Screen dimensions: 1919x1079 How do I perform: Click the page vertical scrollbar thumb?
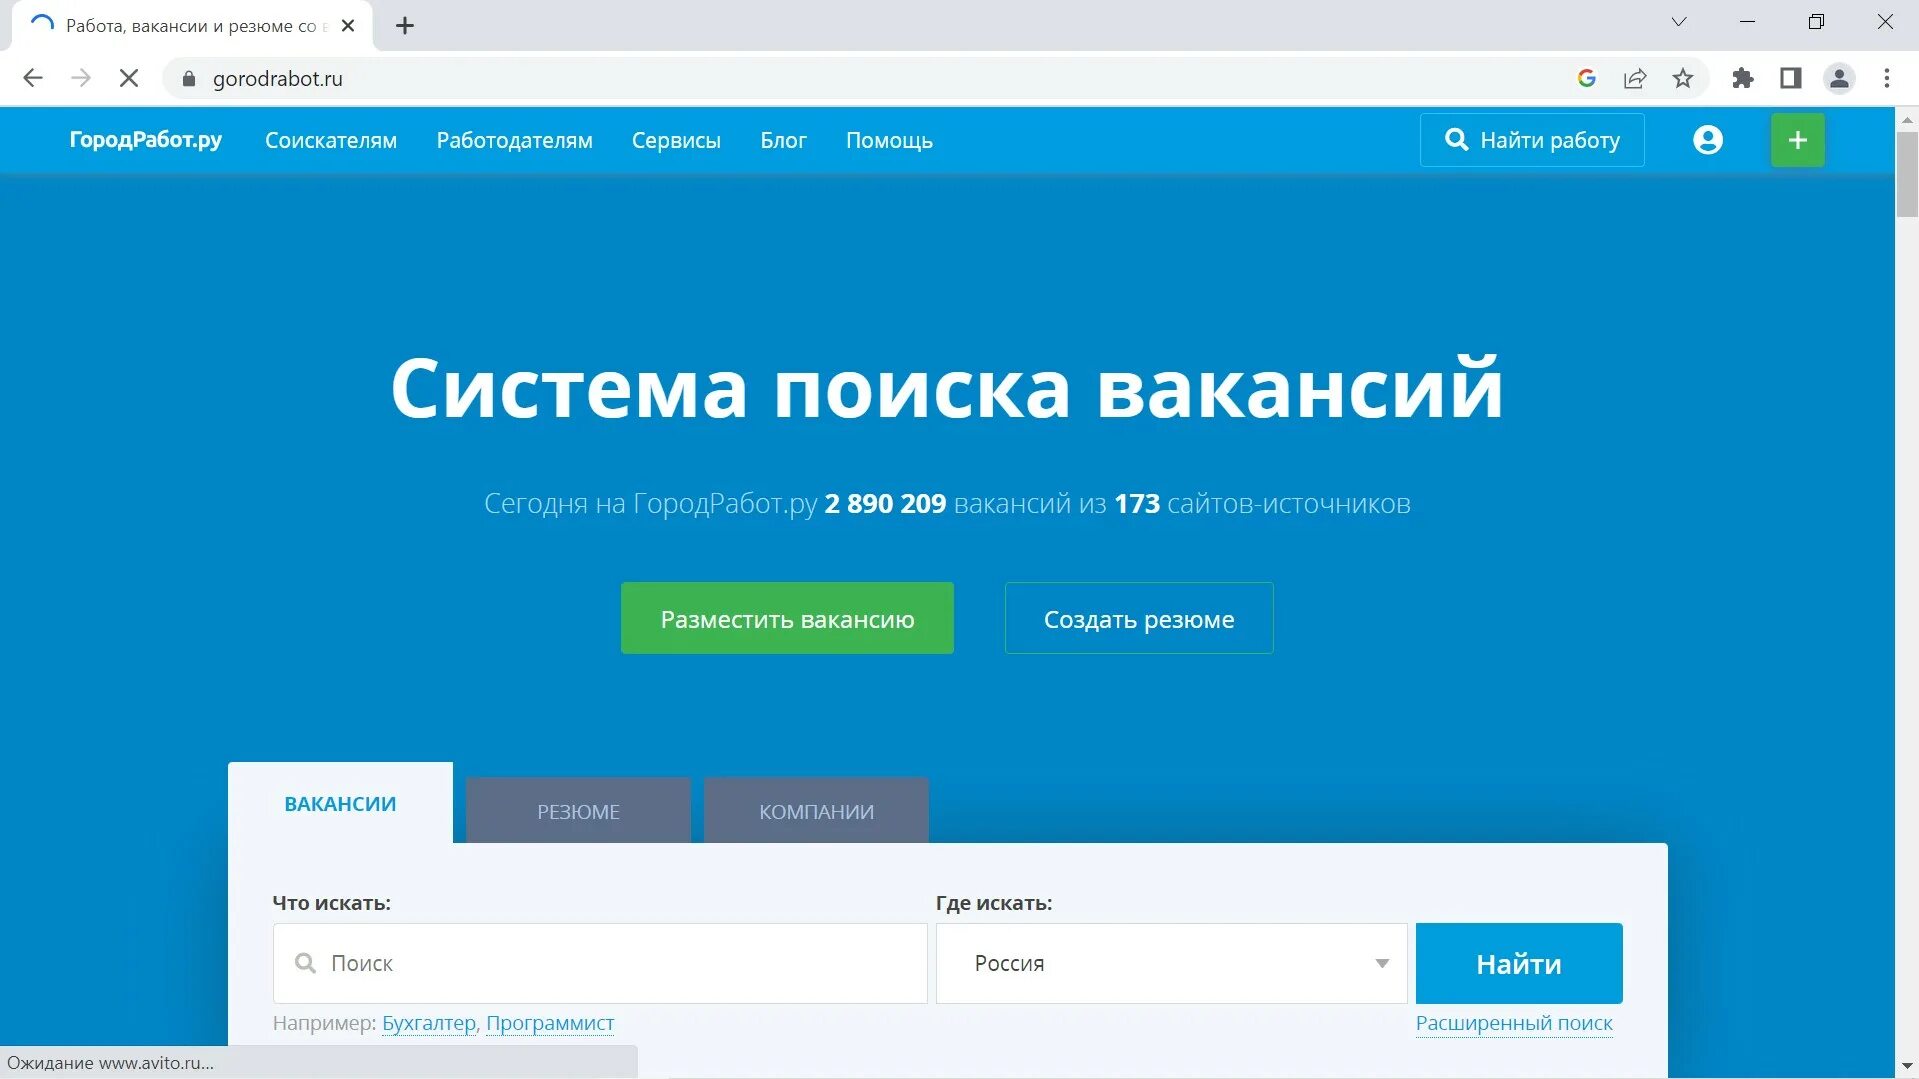(1907, 174)
